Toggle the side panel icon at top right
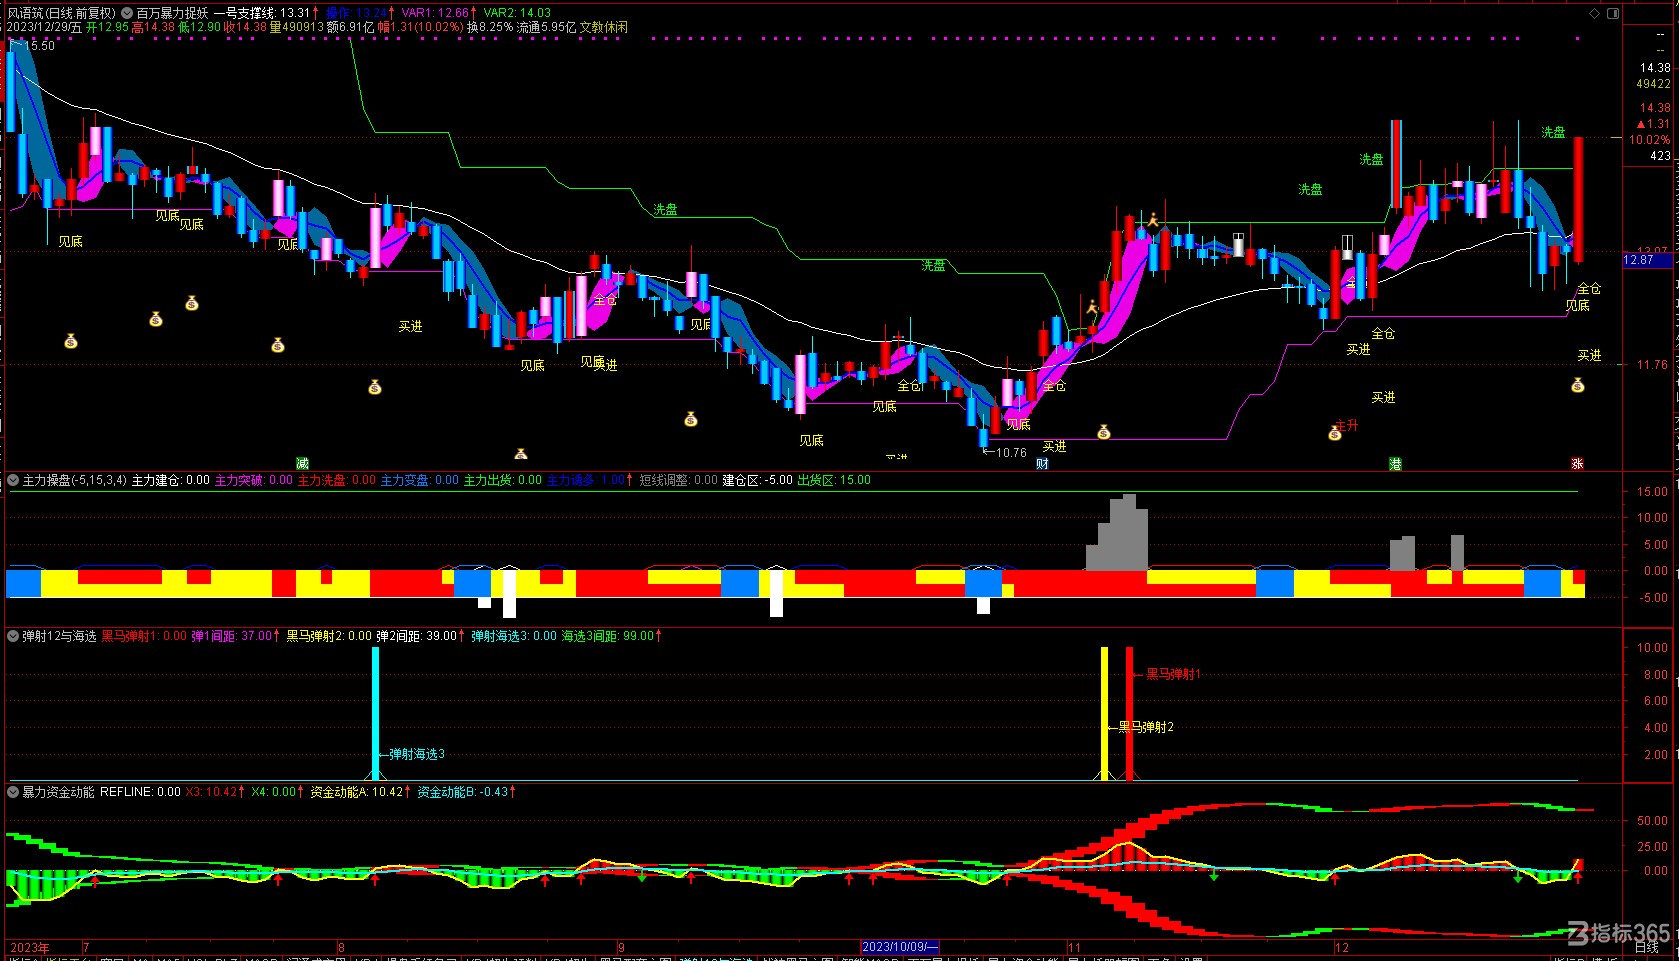The width and height of the screenshot is (1679, 961). coord(1613,13)
